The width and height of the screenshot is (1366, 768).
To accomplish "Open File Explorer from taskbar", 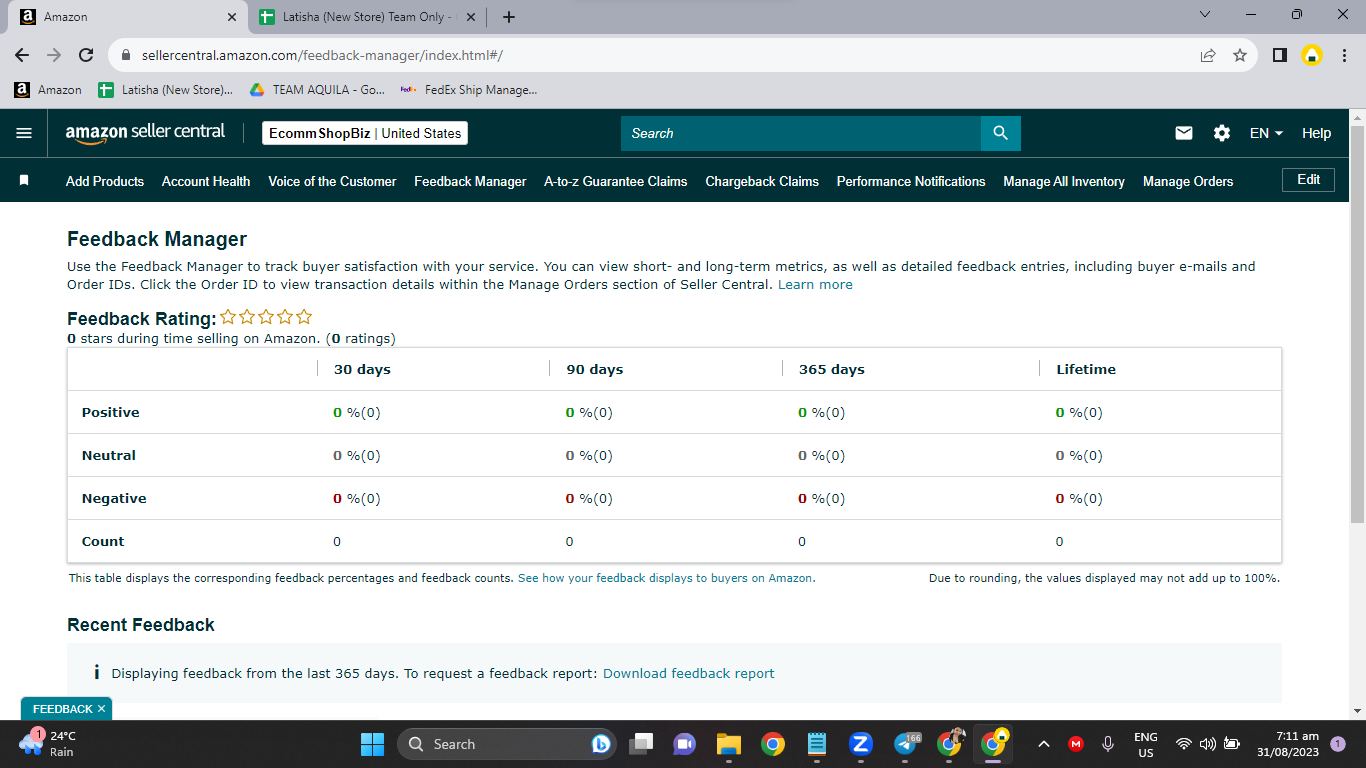I will point(728,744).
